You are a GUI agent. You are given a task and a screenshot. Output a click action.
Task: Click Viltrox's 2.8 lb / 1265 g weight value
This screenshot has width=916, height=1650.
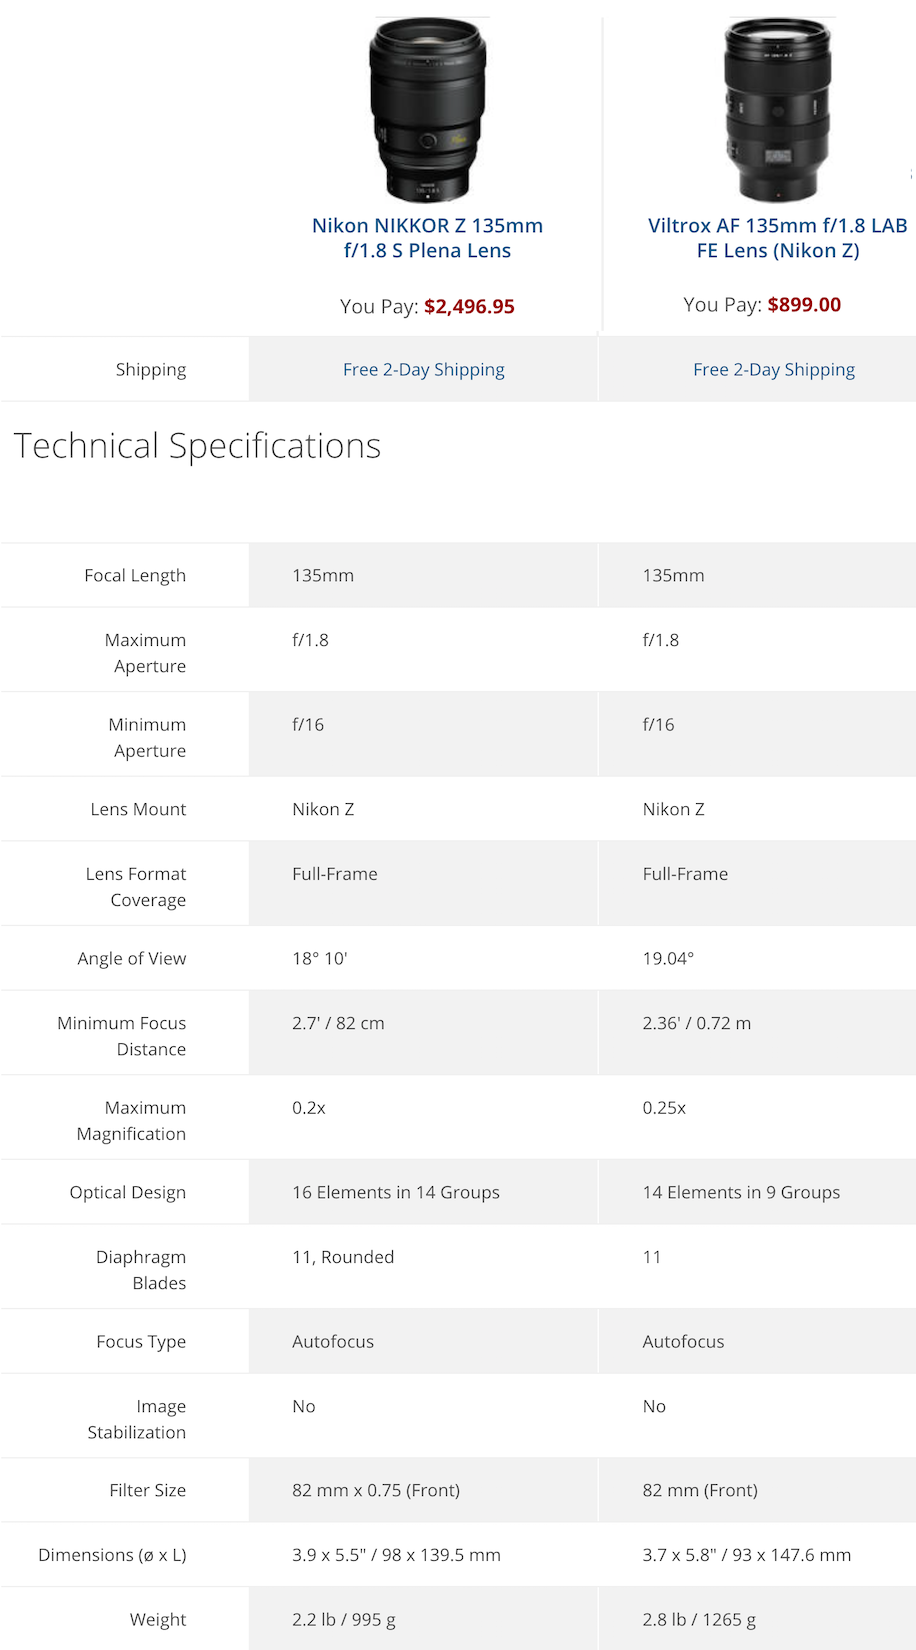699,1619
